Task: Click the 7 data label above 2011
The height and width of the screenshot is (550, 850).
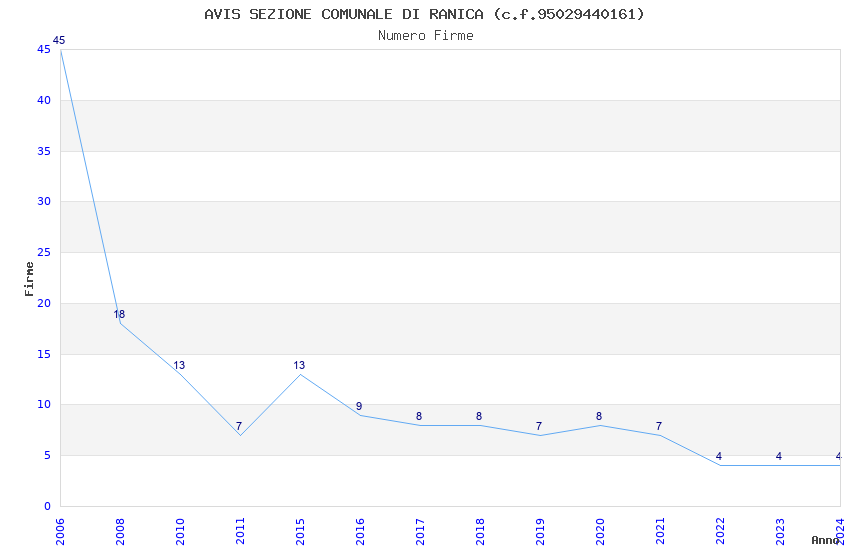Action: point(239,426)
